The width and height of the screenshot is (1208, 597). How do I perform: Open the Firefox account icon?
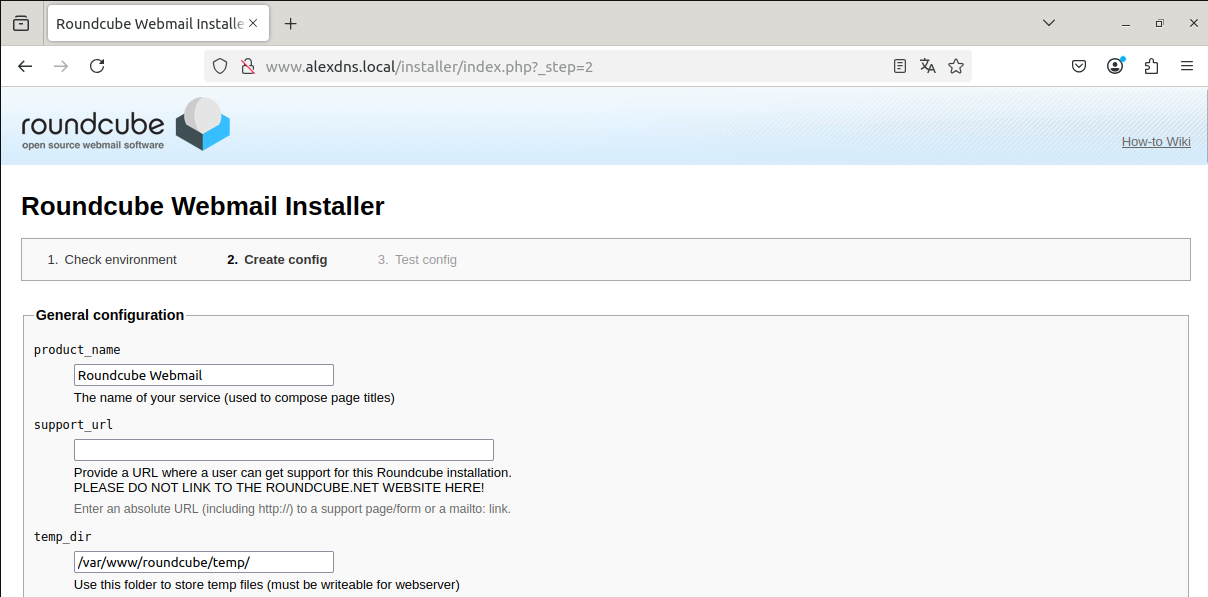1115,66
